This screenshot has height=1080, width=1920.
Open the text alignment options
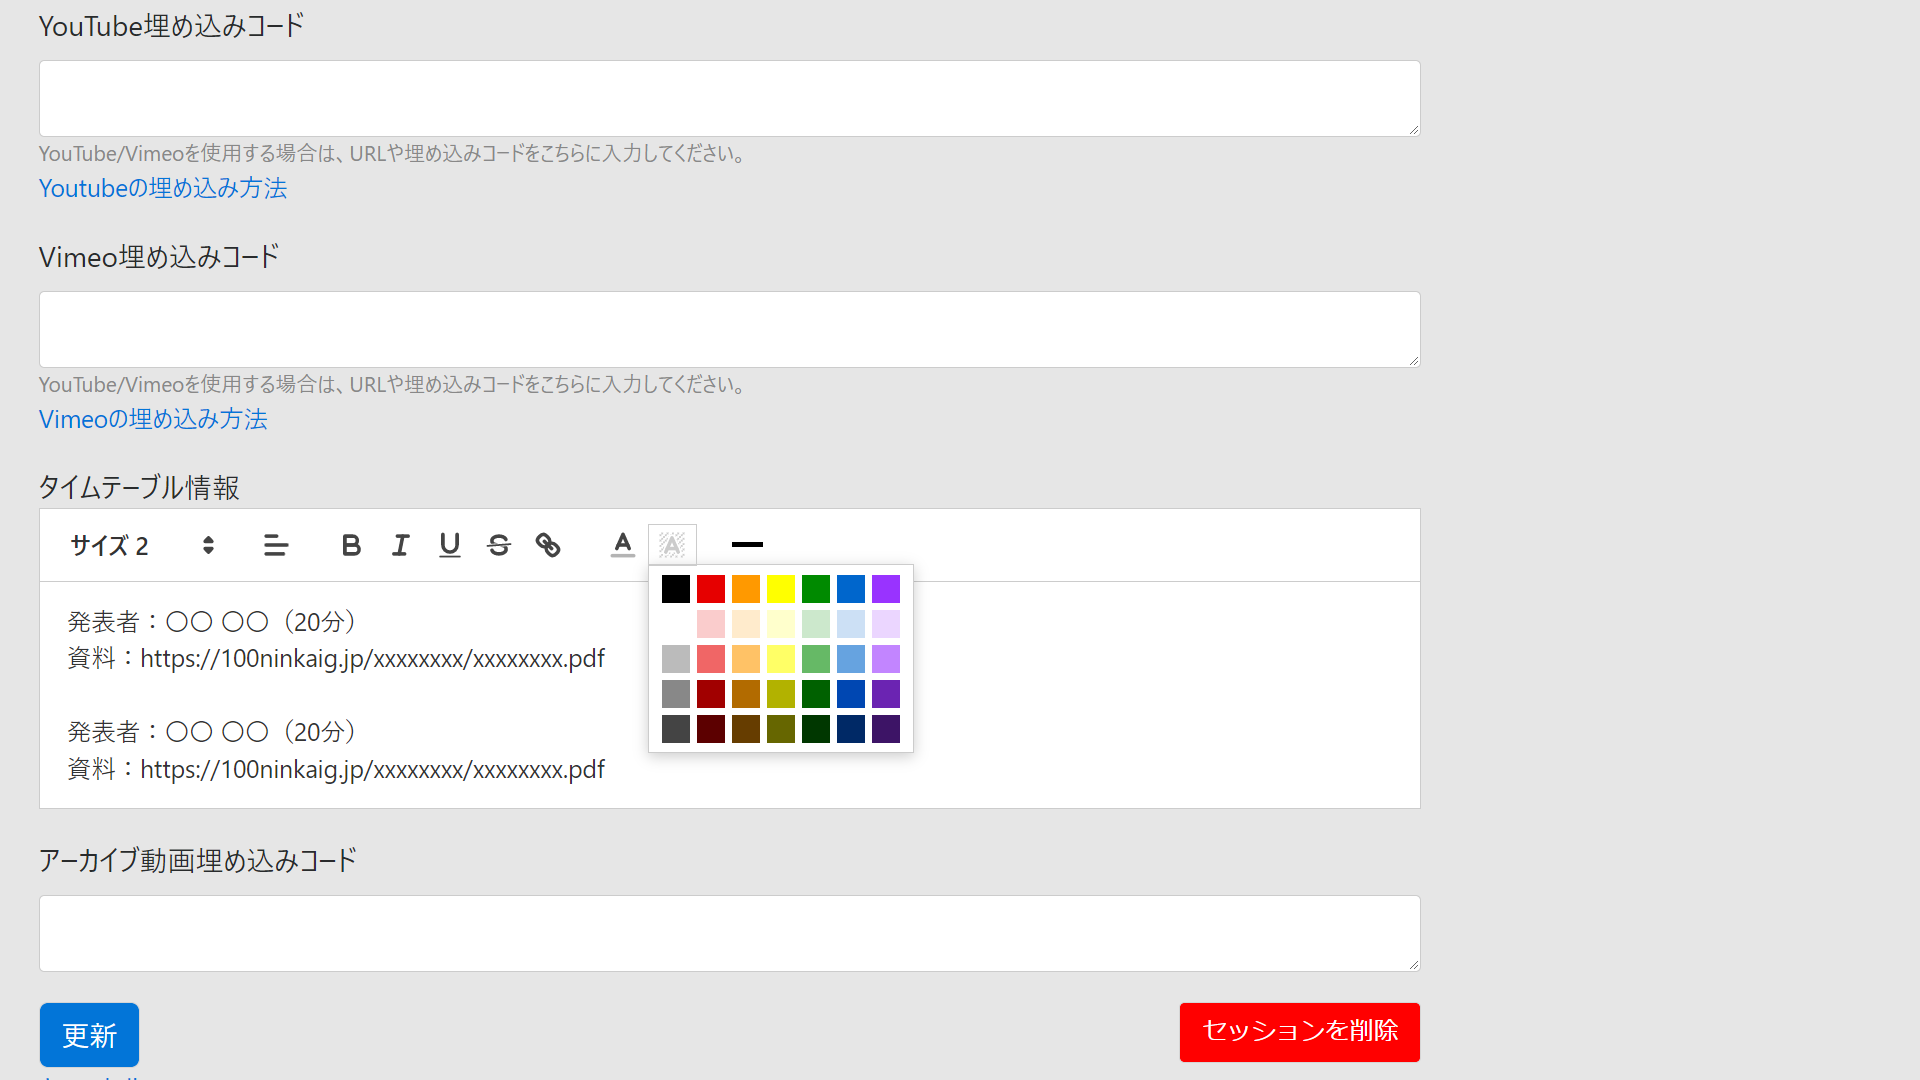click(276, 545)
